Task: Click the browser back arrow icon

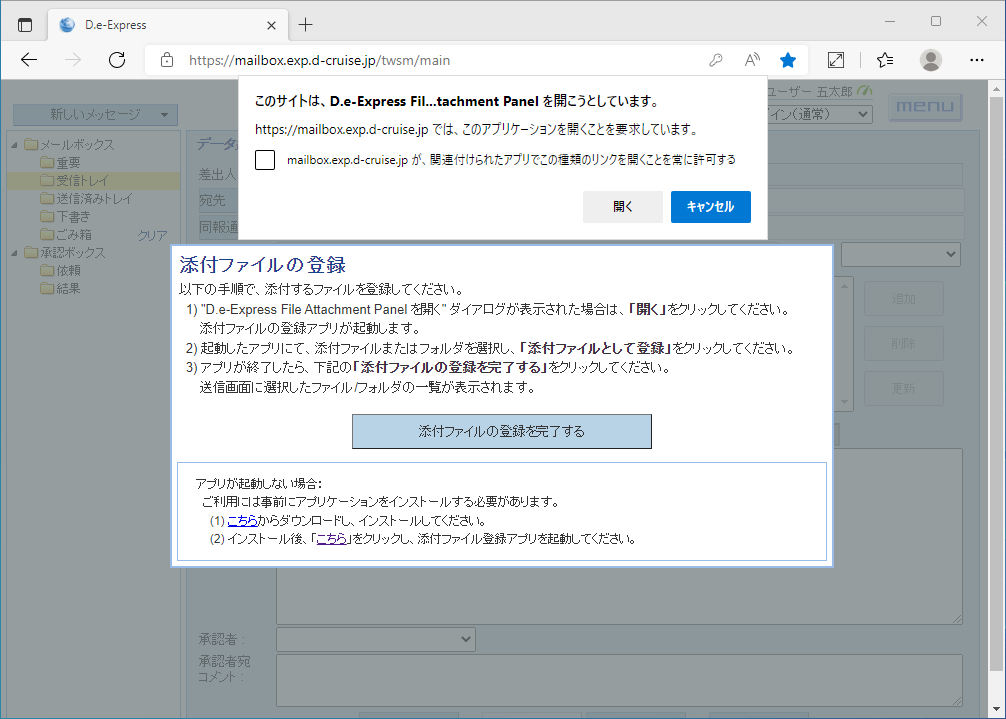Action: [29, 60]
